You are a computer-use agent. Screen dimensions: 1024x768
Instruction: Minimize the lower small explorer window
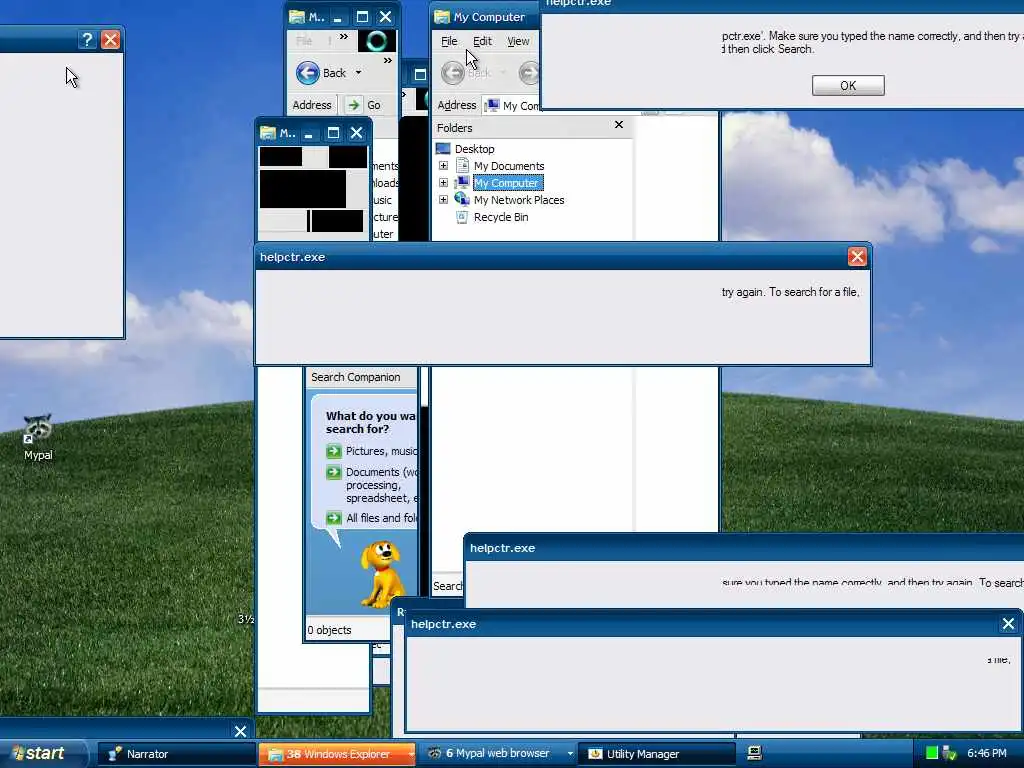pos(309,133)
